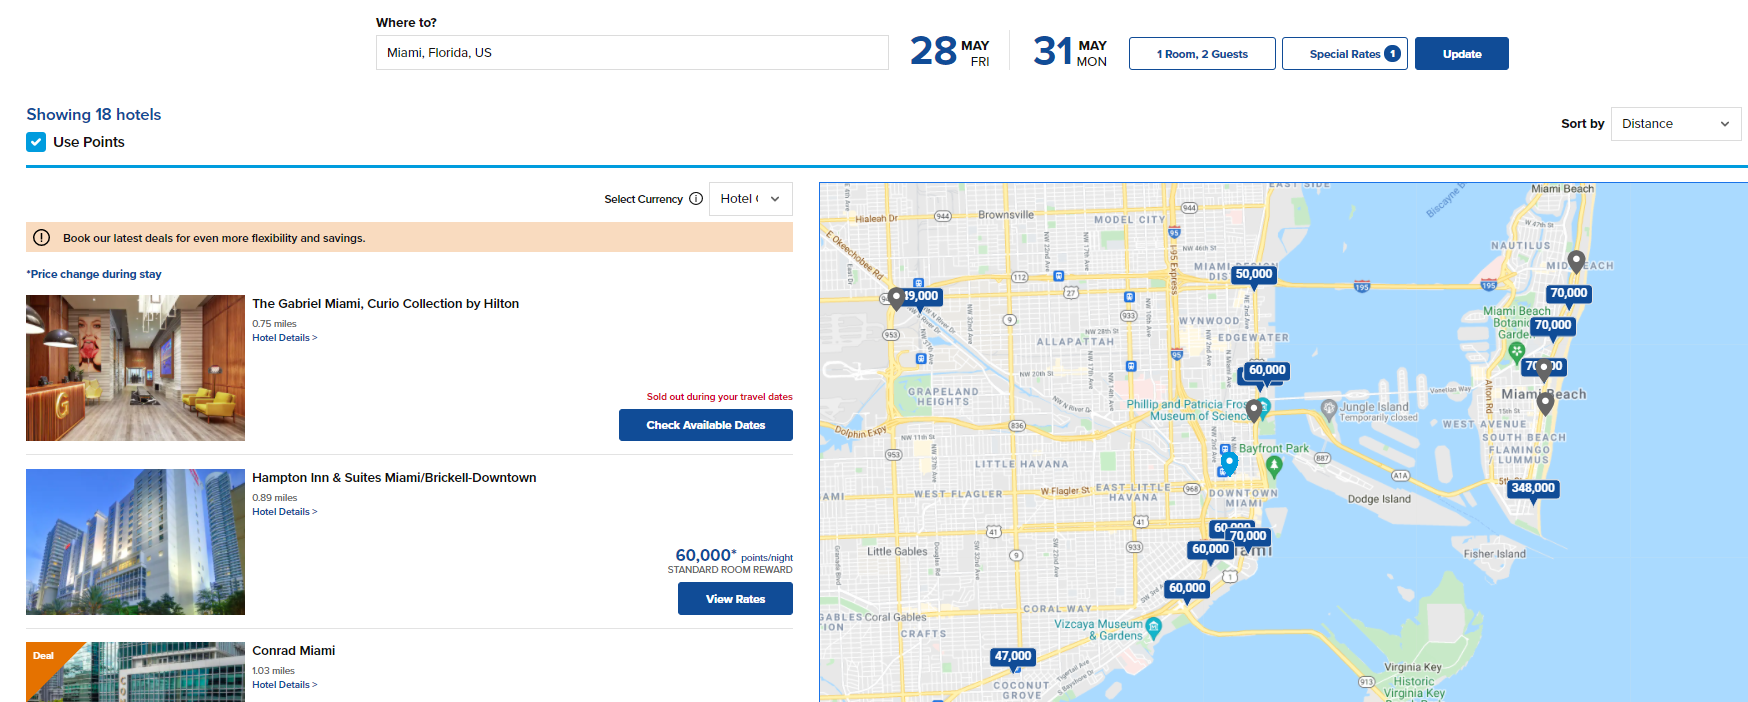This screenshot has width=1748, height=702.
Task: Open the Special Rates options
Action: point(1345,54)
